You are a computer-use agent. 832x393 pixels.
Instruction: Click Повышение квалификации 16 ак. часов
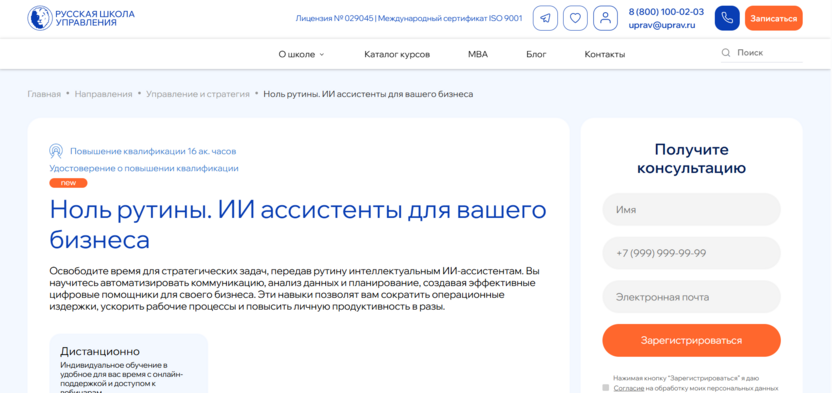[153, 151]
